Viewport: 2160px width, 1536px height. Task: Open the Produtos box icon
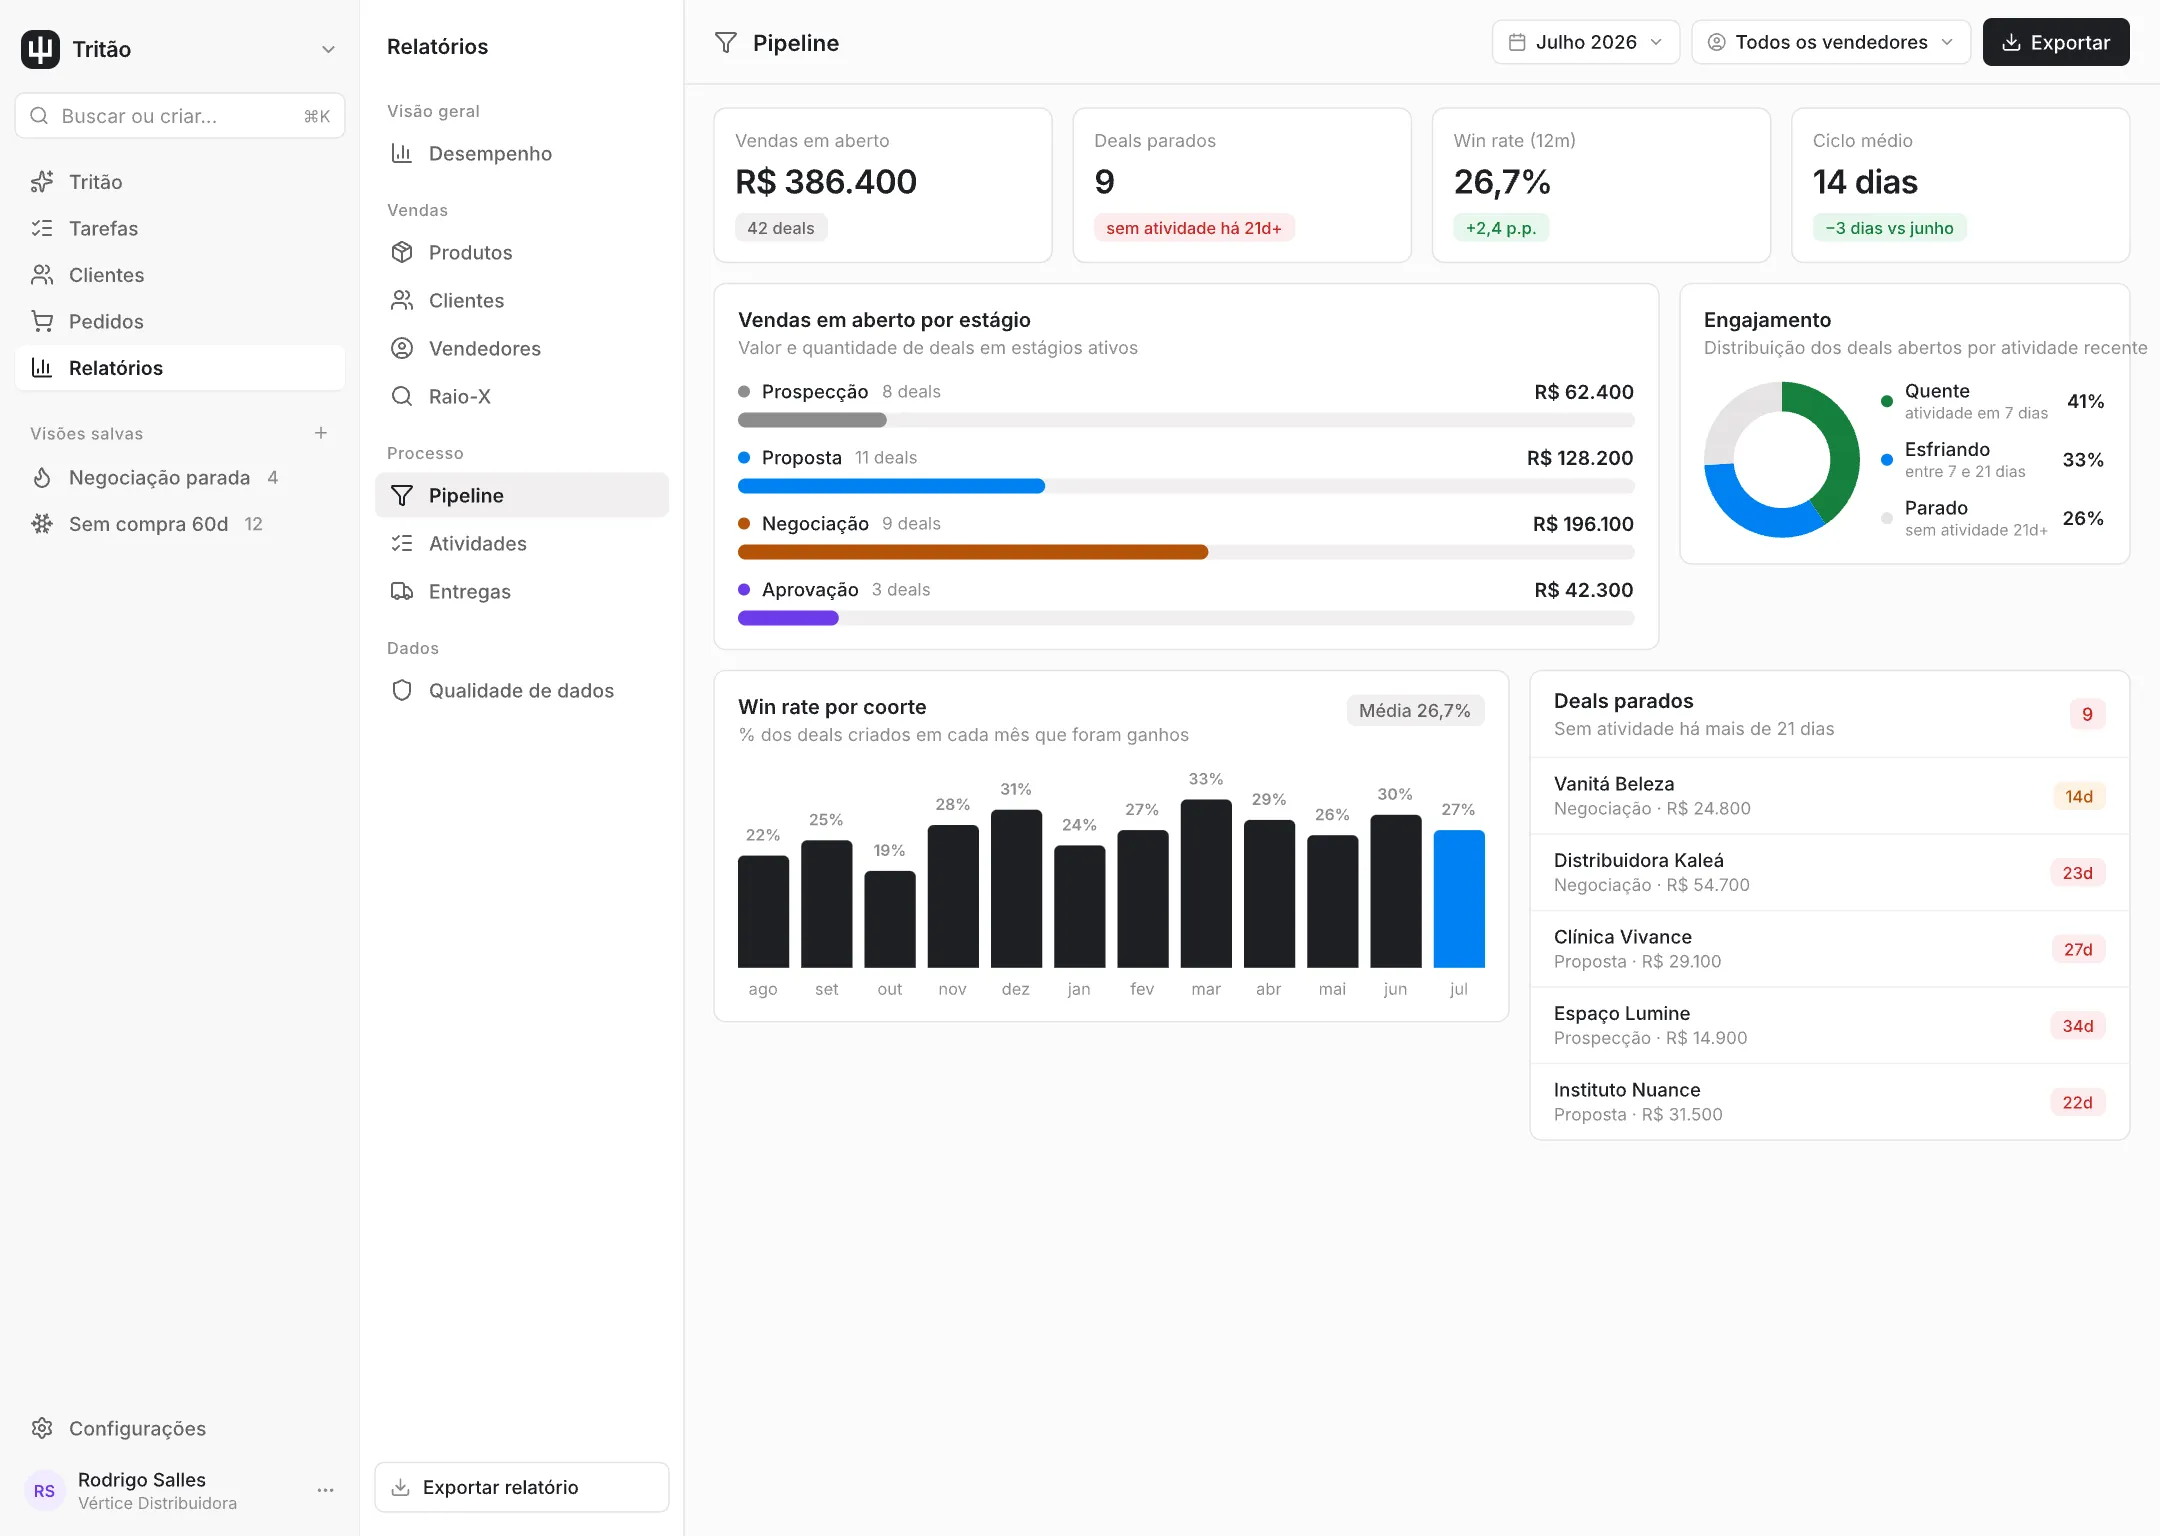click(402, 252)
